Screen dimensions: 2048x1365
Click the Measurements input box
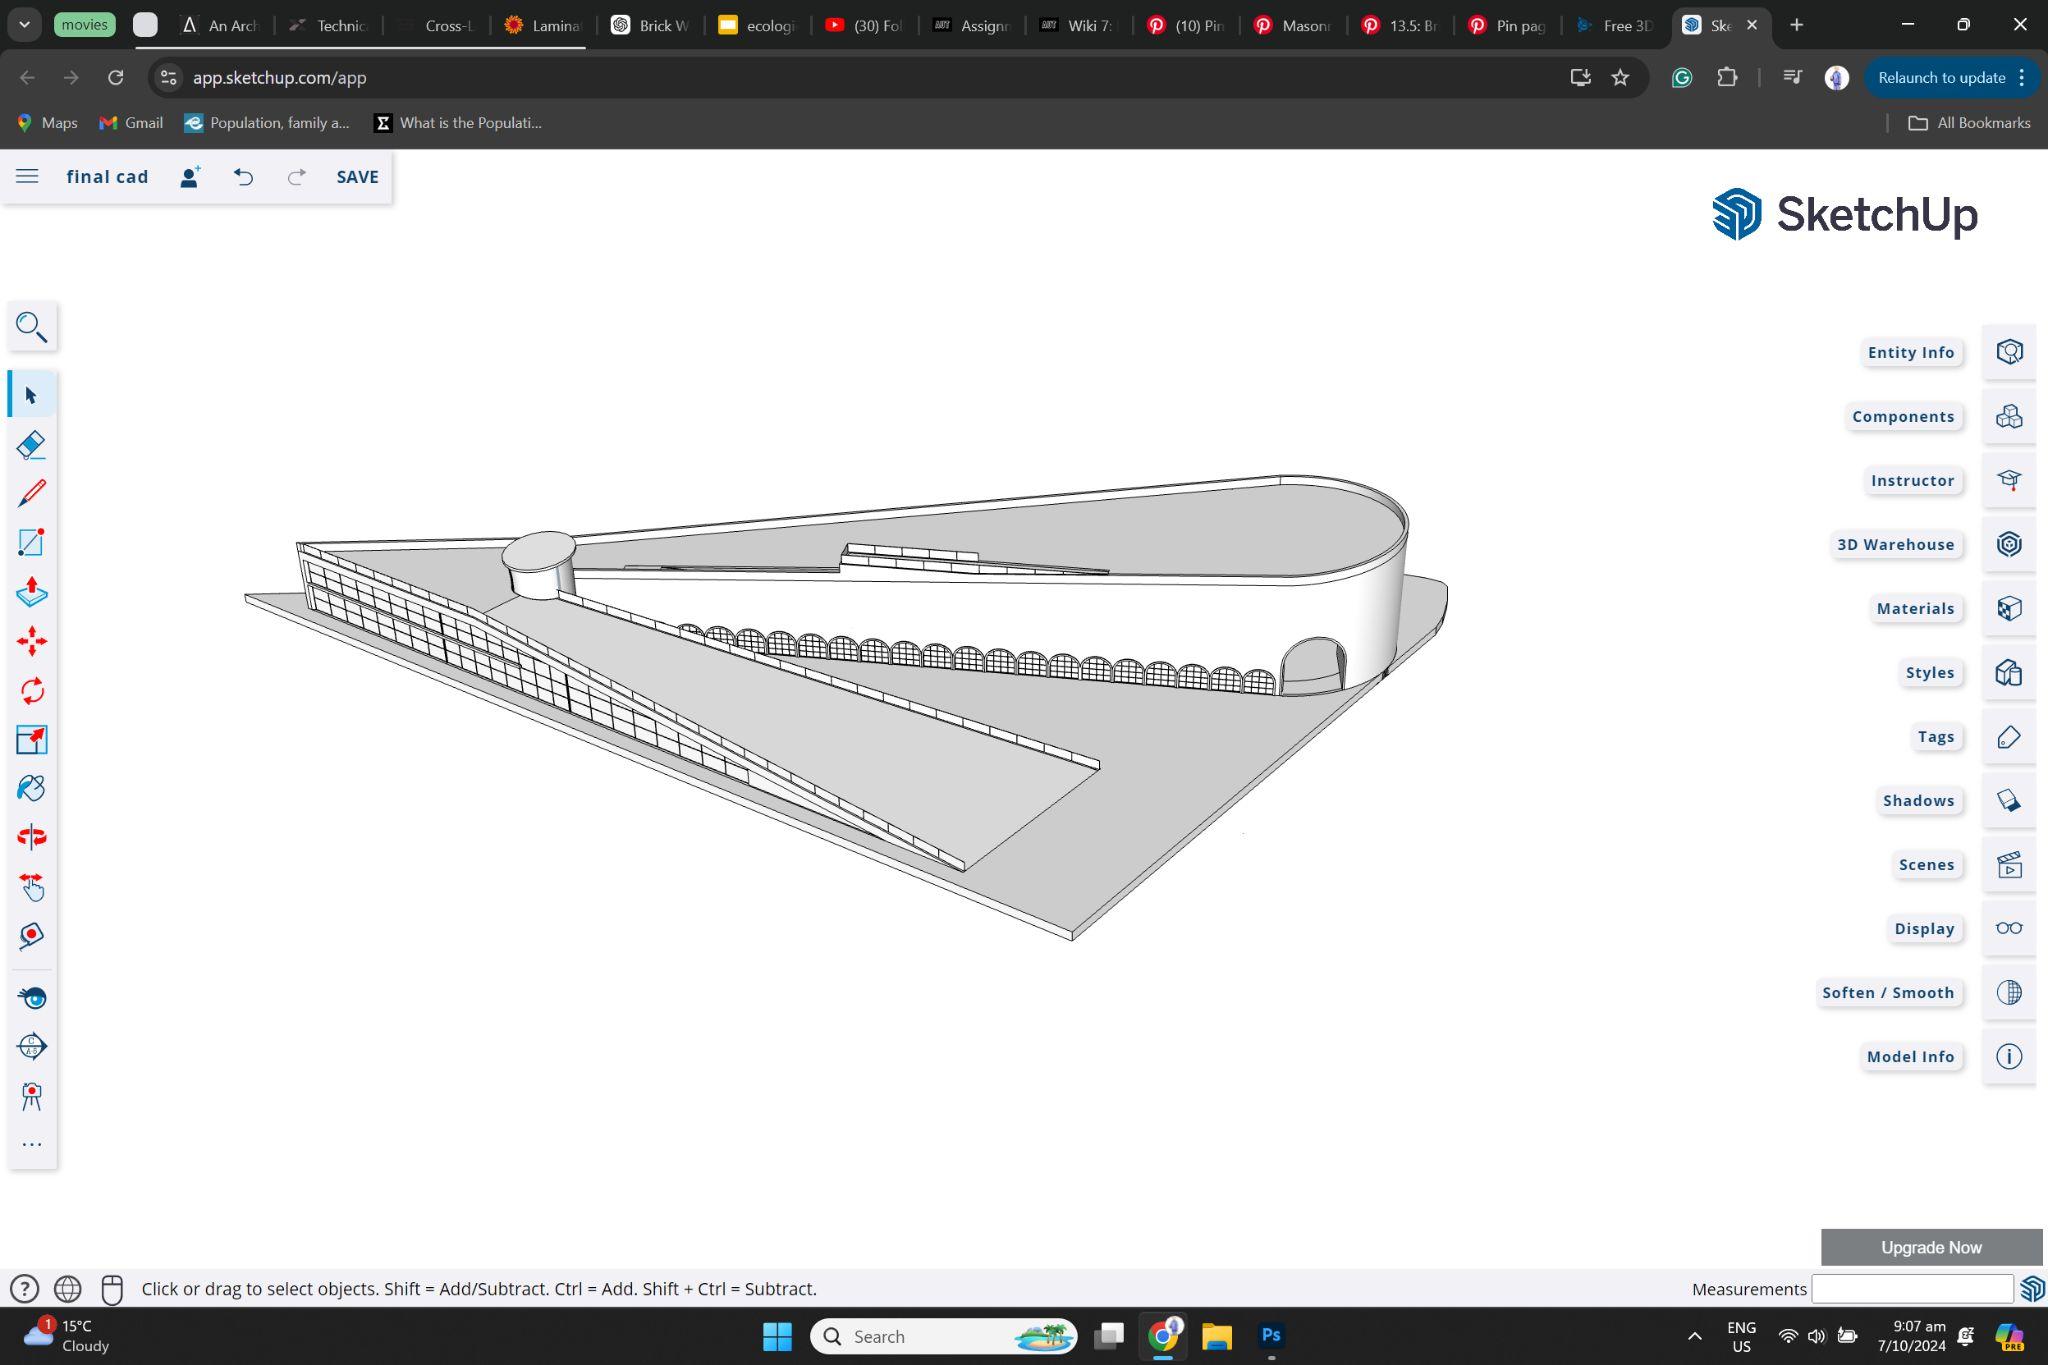(1911, 1289)
